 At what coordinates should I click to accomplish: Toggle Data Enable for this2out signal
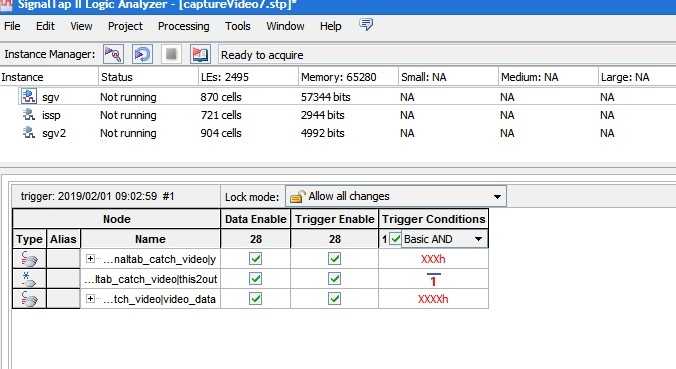pyautogui.click(x=256, y=278)
